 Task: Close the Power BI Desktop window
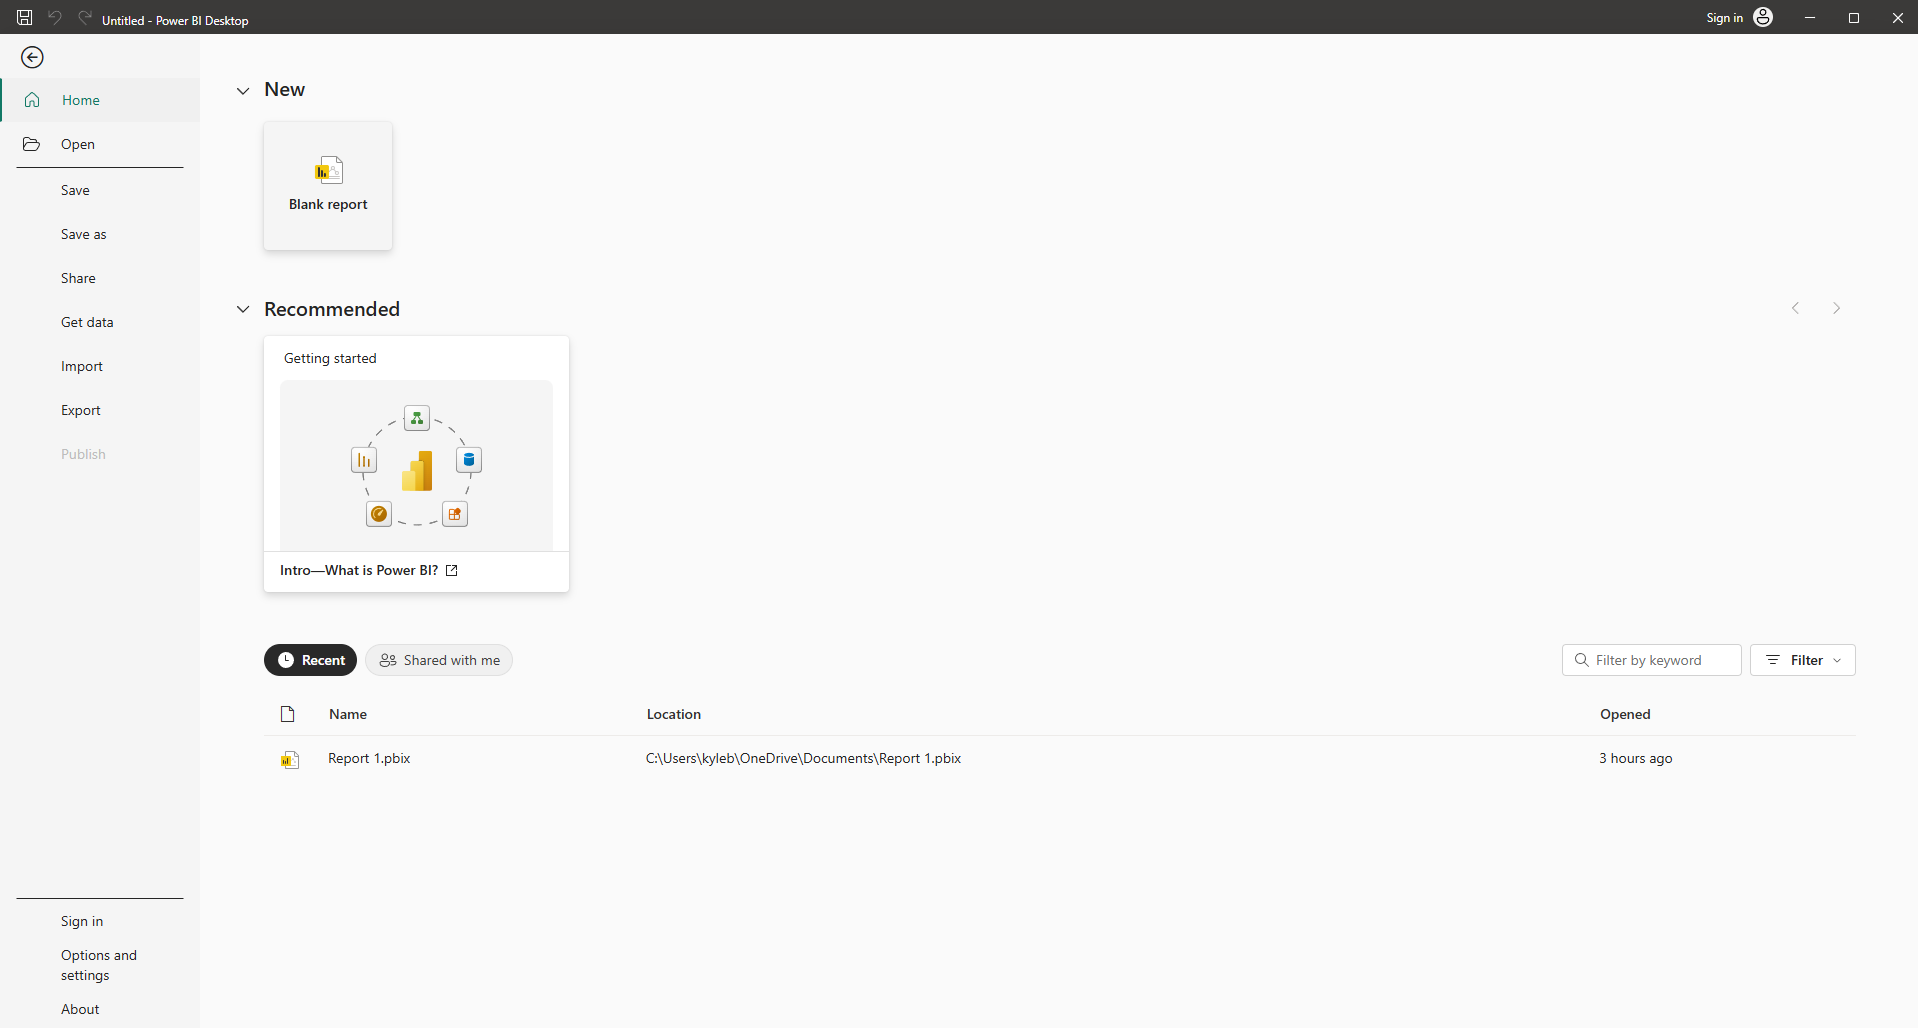[x=1898, y=18]
